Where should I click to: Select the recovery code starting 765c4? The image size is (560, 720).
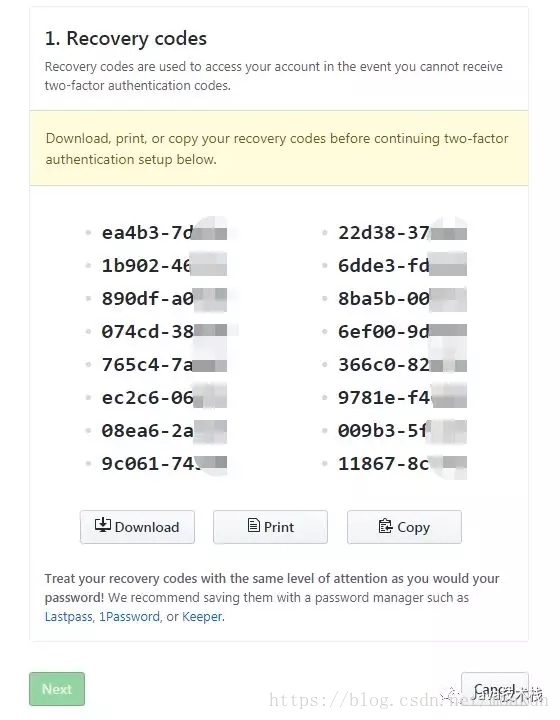[164, 365]
